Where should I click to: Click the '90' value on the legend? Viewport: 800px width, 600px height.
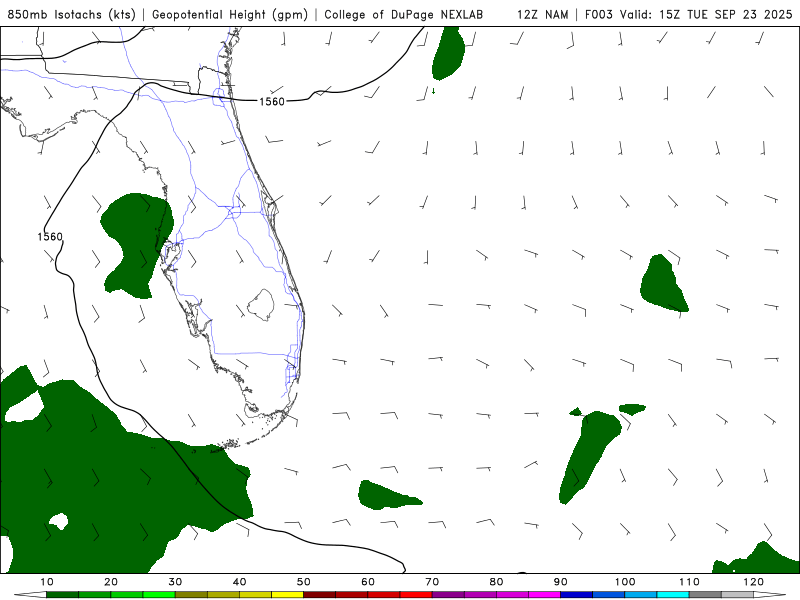pyautogui.click(x=561, y=582)
